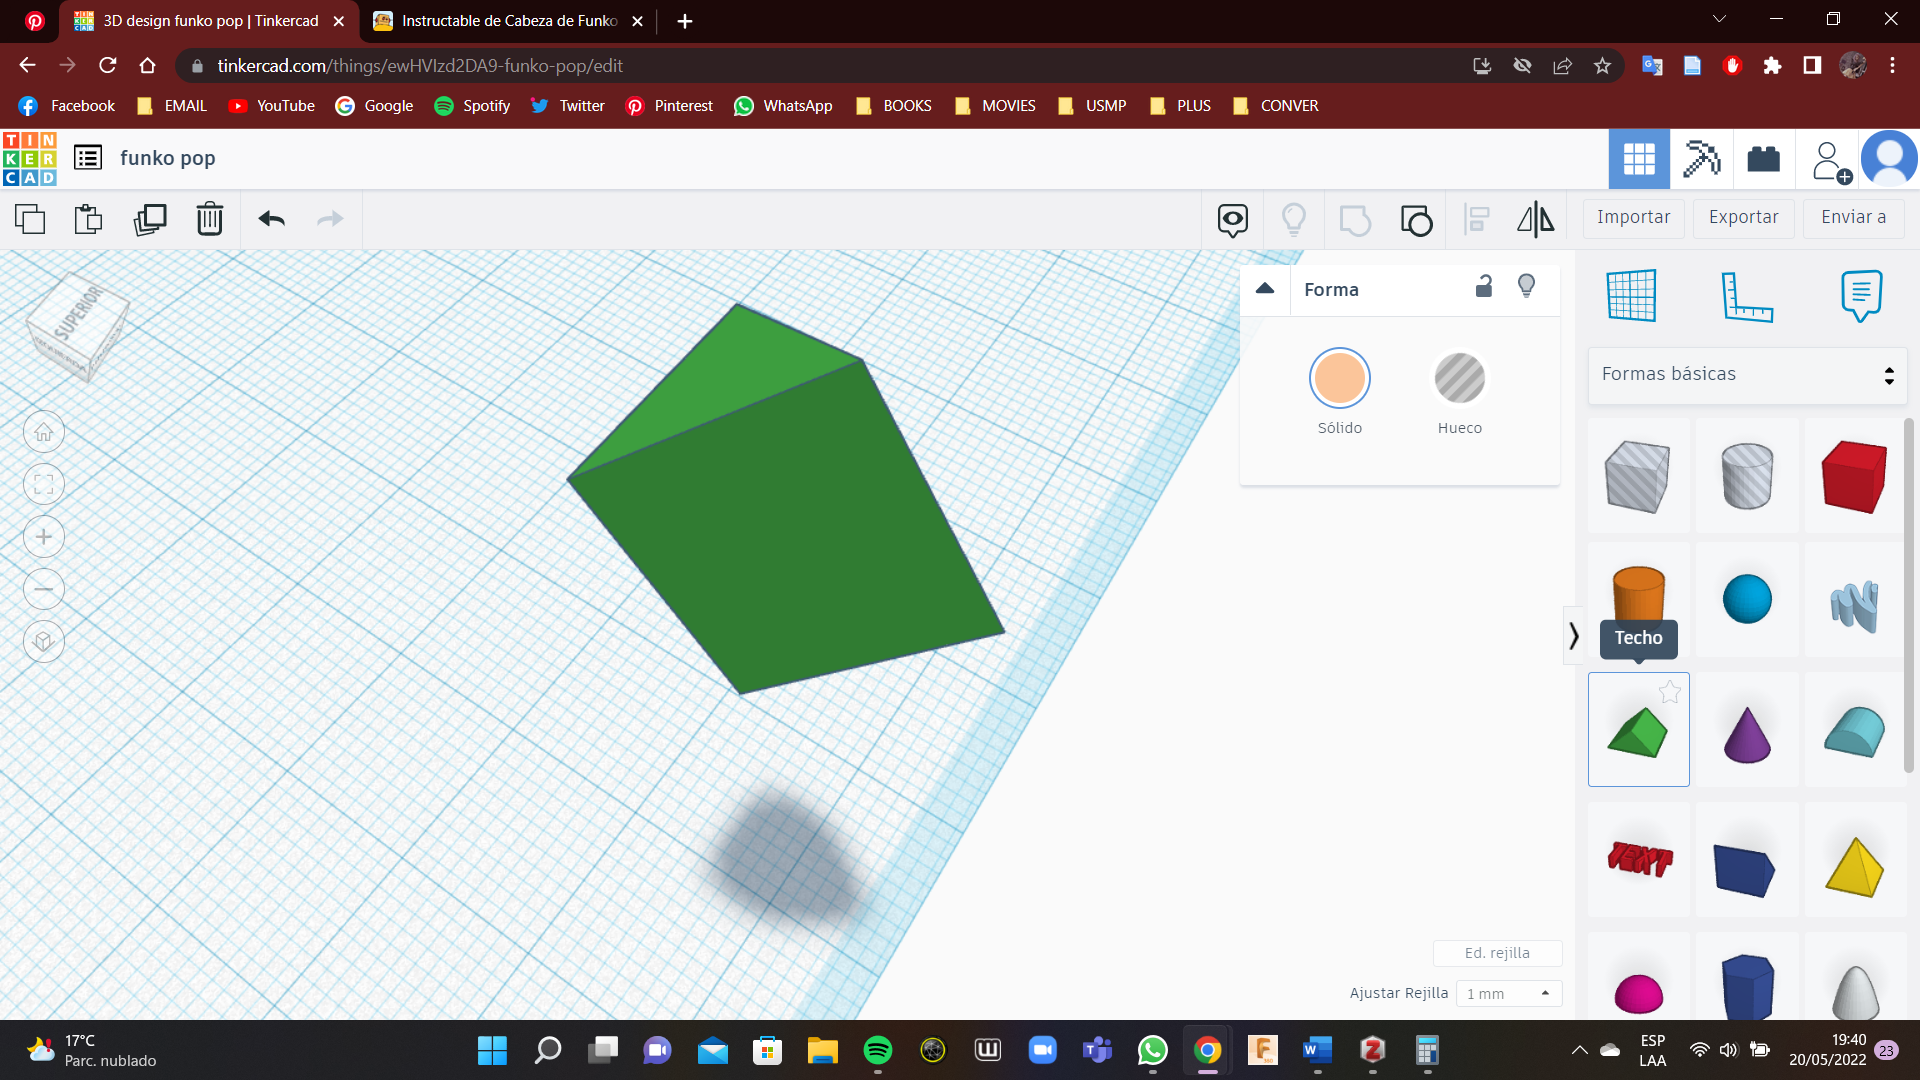Click the mirror/flip tool icon
This screenshot has width=1920, height=1080.
point(1535,219)
